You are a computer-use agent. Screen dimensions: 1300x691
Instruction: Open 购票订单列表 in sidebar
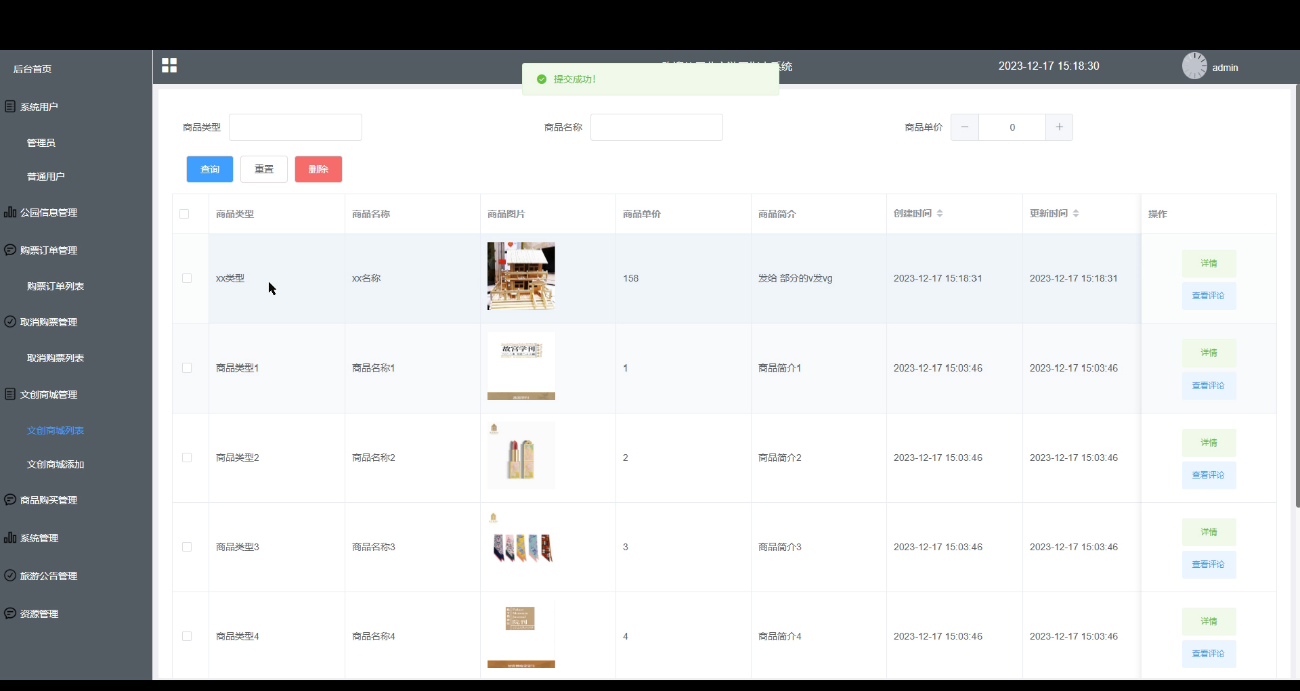pyautogui.click(x=55, y=287)
